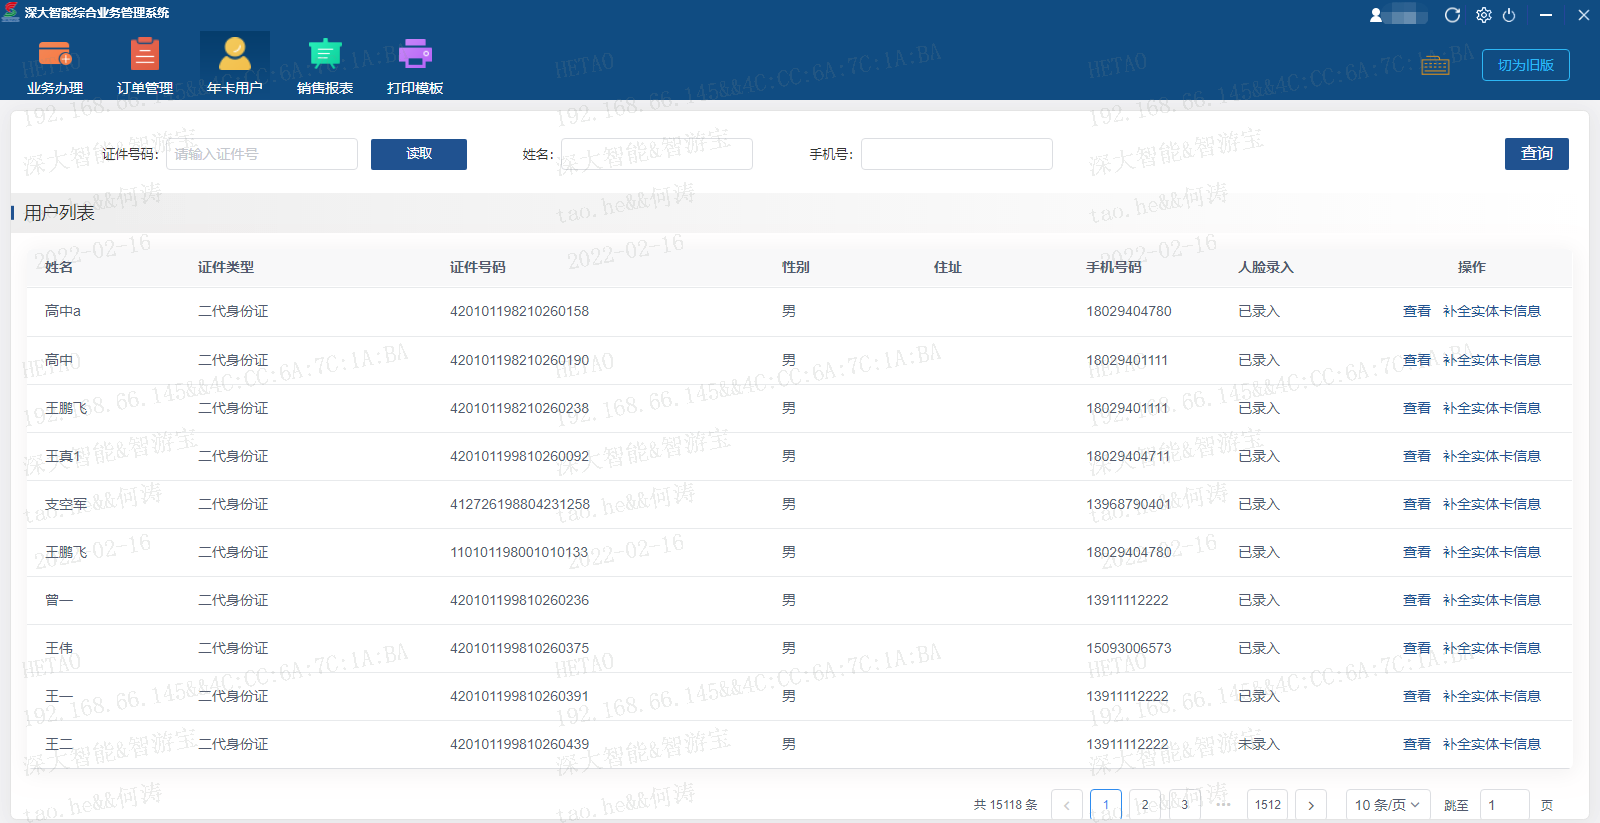The height and width of the screenshot is (823, 1600).
Task: Click the user avatar icon
Action: (1376, 15)
